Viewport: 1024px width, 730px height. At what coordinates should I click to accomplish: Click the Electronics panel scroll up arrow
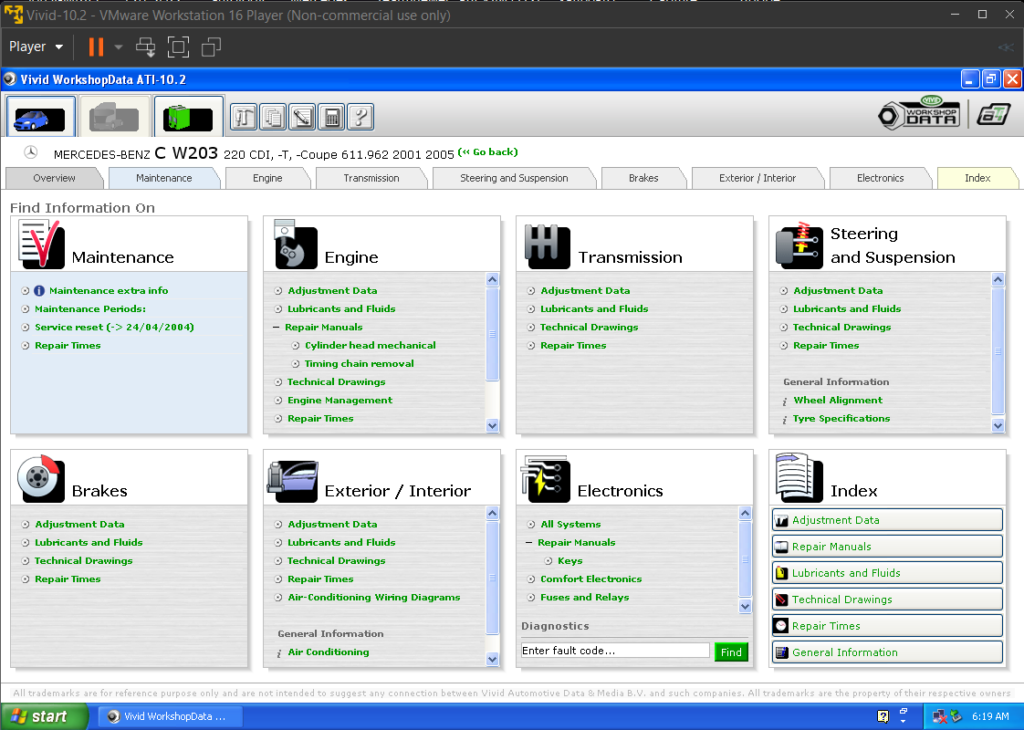pyautogui.click(x=745, y=513)
